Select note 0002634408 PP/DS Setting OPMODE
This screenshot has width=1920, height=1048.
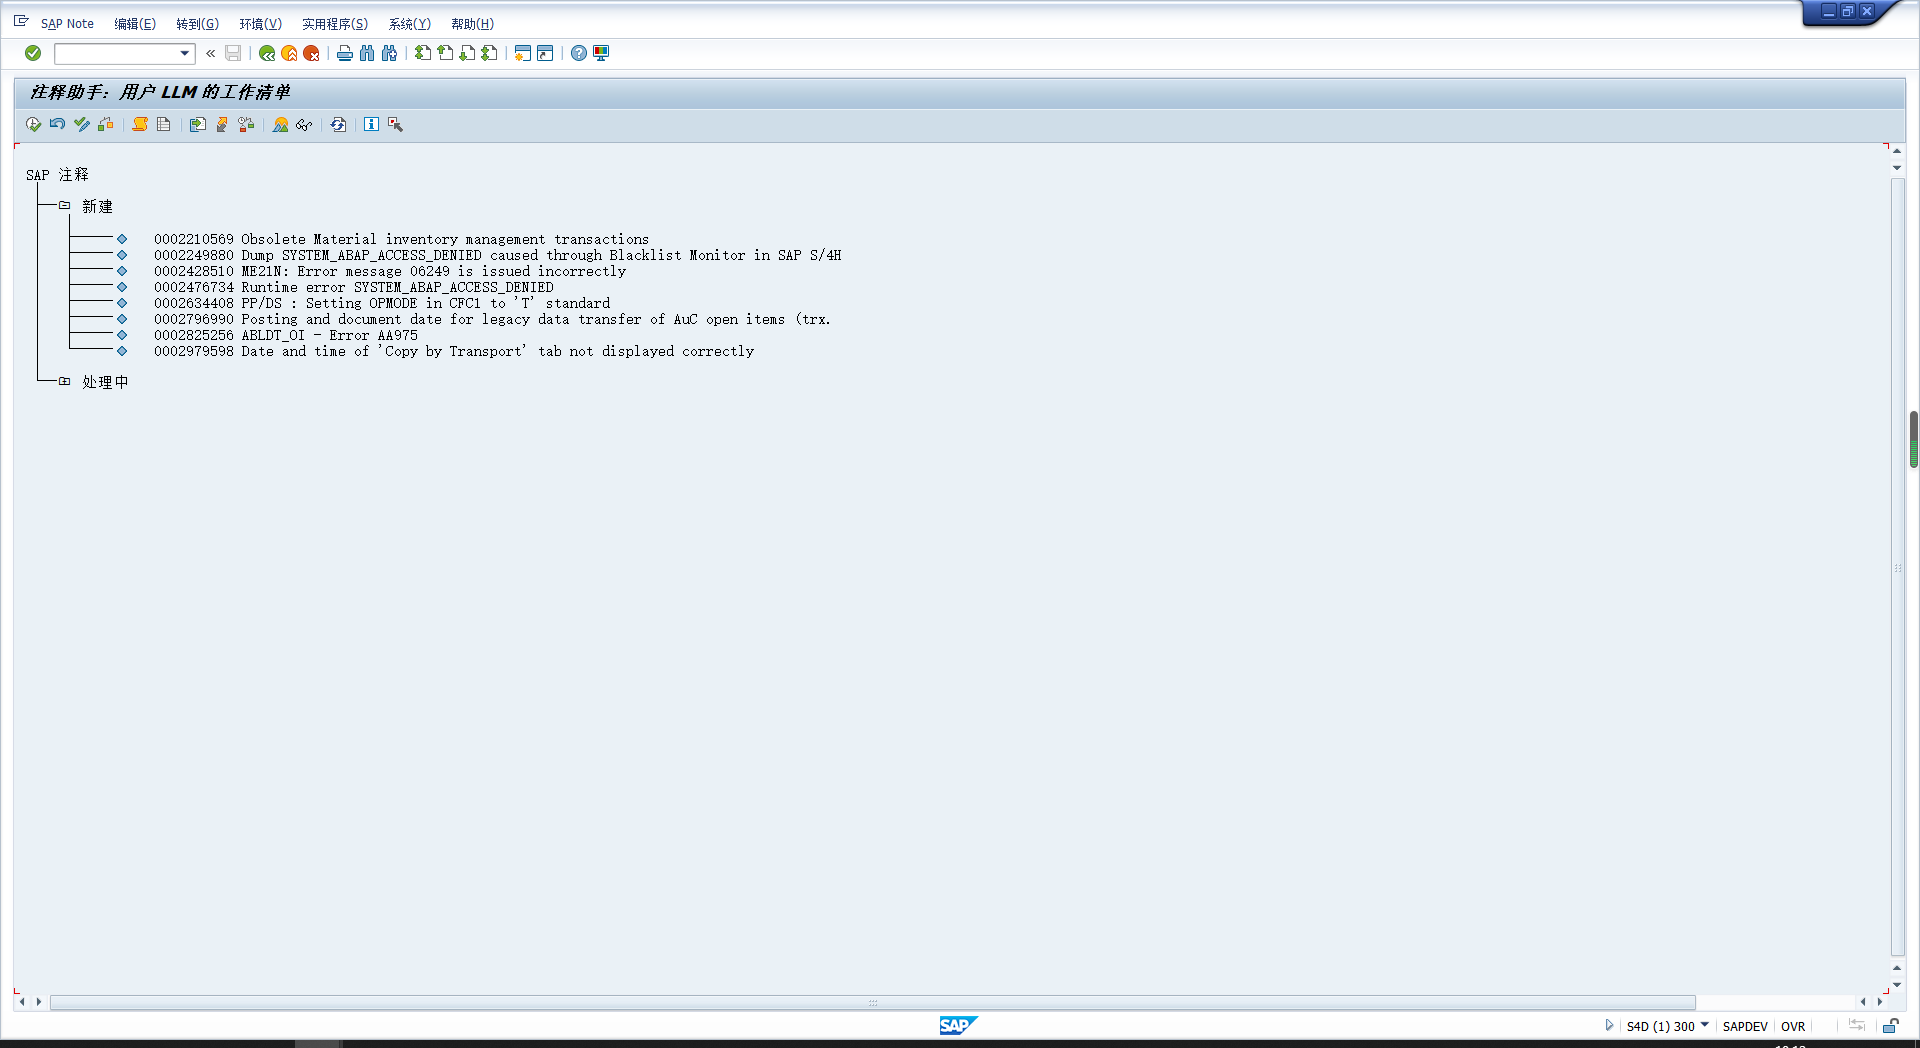(382, 303)
